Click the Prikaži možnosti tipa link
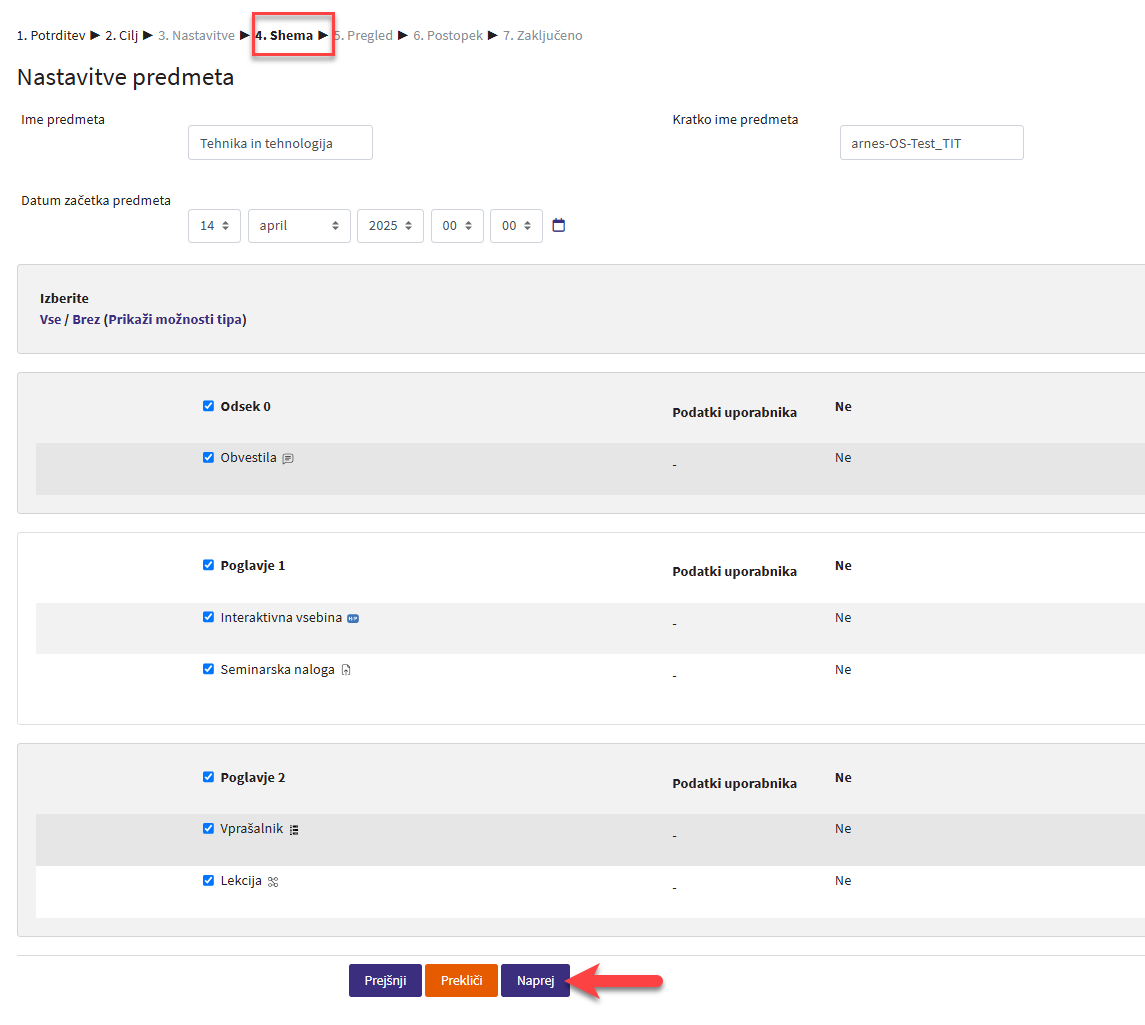Screen dimensions: 1145x1025 click(177, 320)
